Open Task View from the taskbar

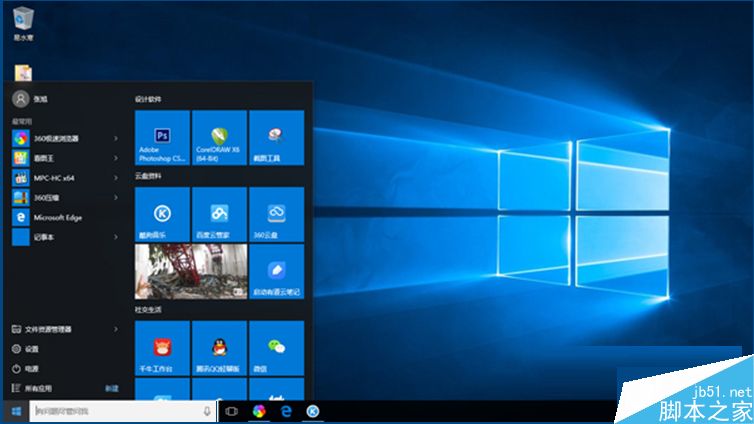(231, 411)
